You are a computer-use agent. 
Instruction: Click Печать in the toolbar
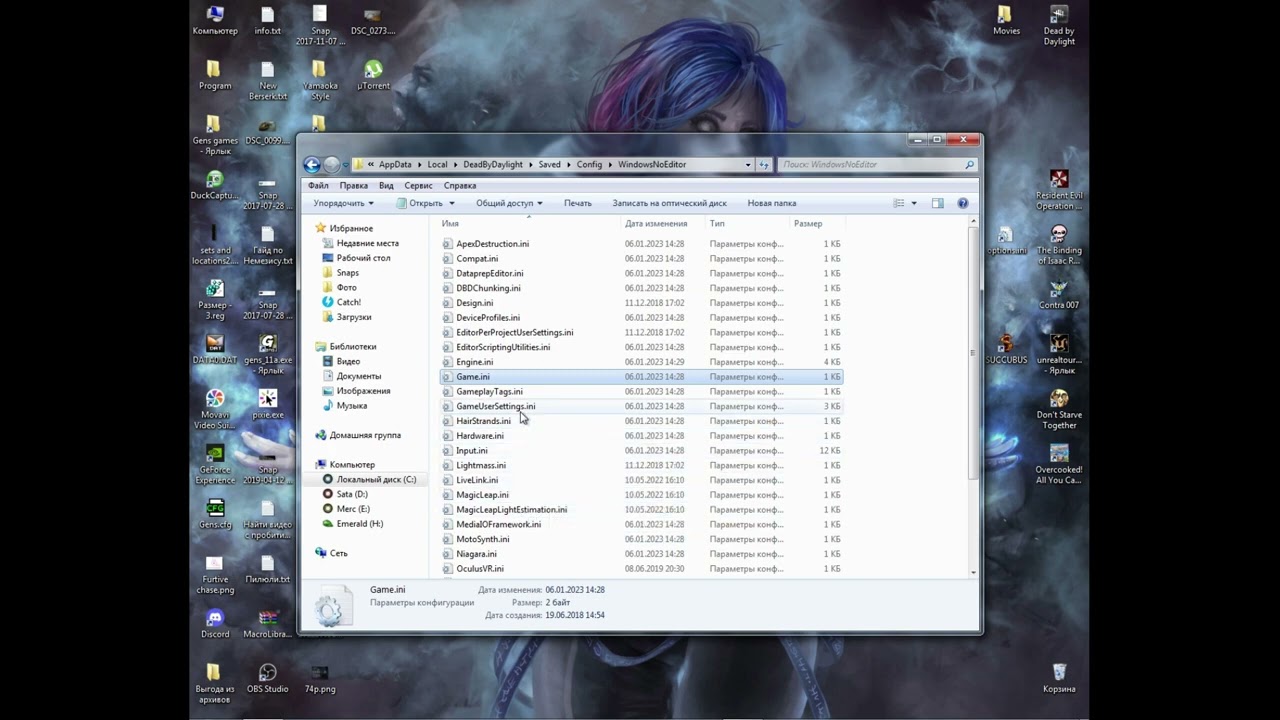pos(577,203)
